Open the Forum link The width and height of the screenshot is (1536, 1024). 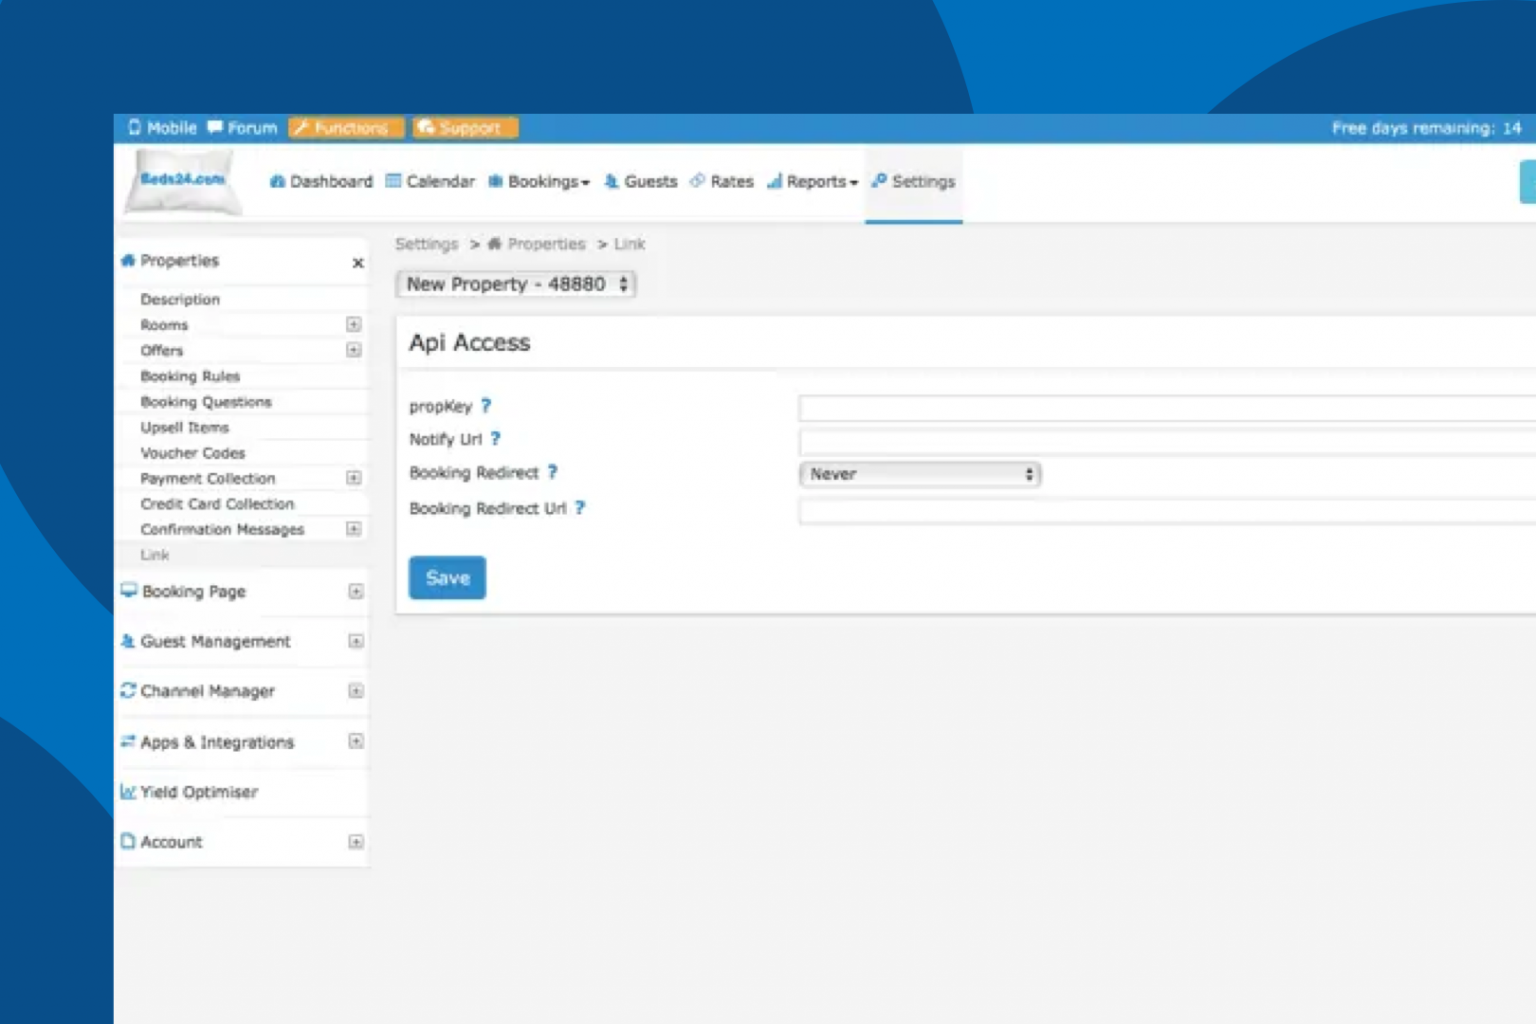coord(242,128)
